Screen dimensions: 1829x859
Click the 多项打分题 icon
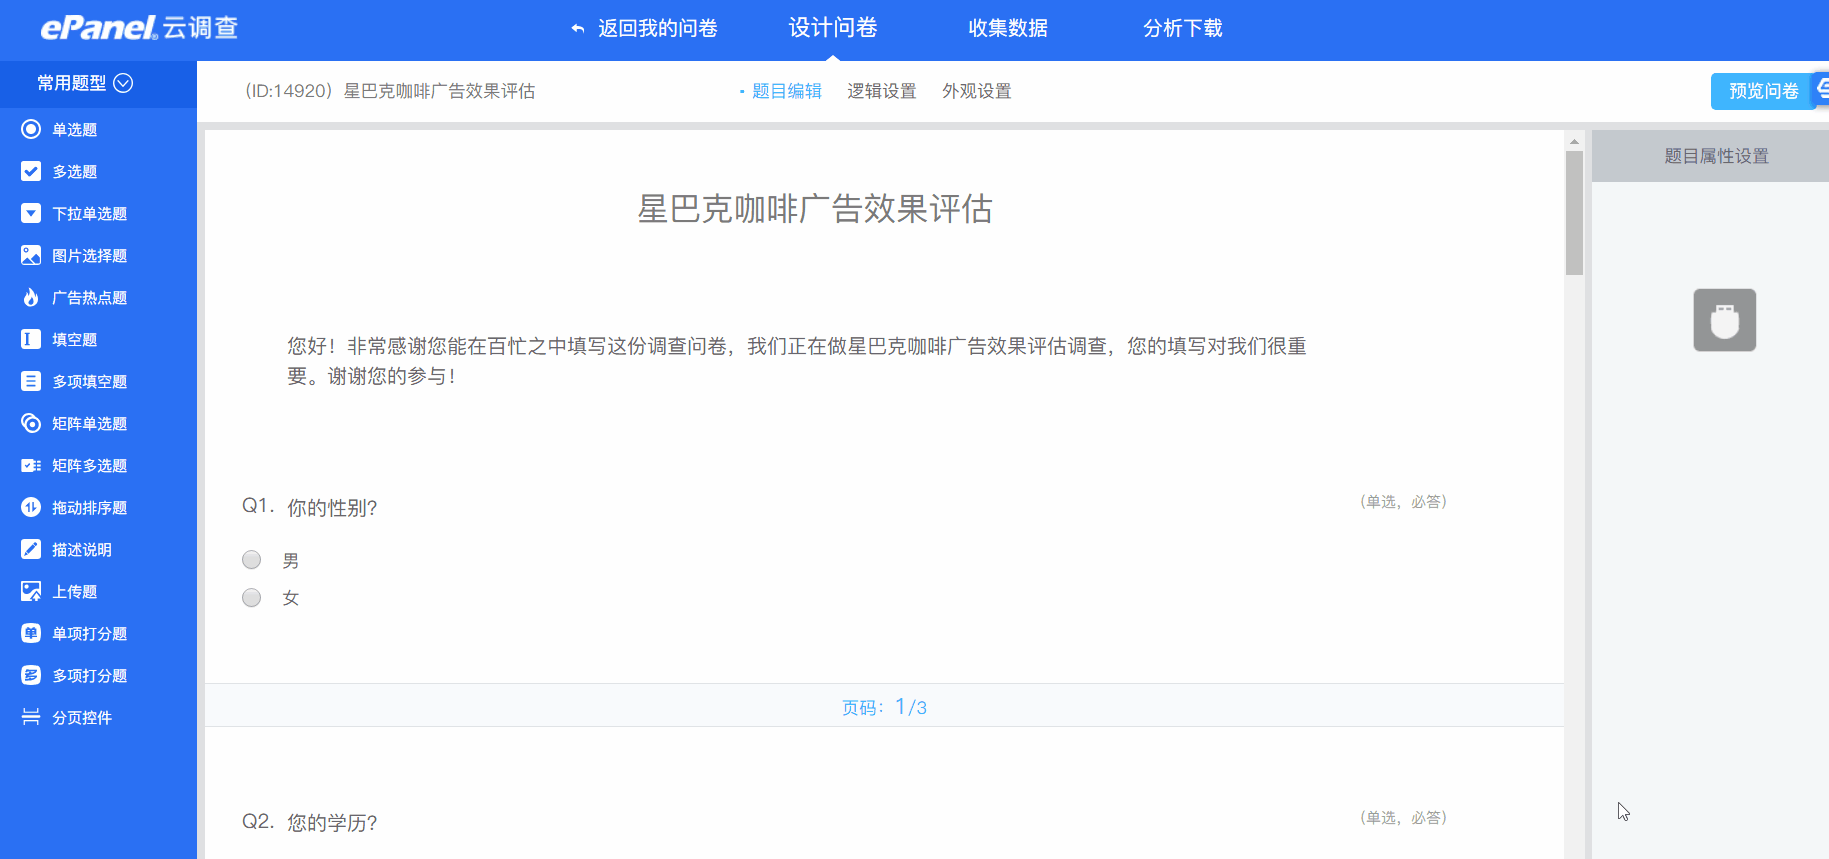[x=31, y=675]
